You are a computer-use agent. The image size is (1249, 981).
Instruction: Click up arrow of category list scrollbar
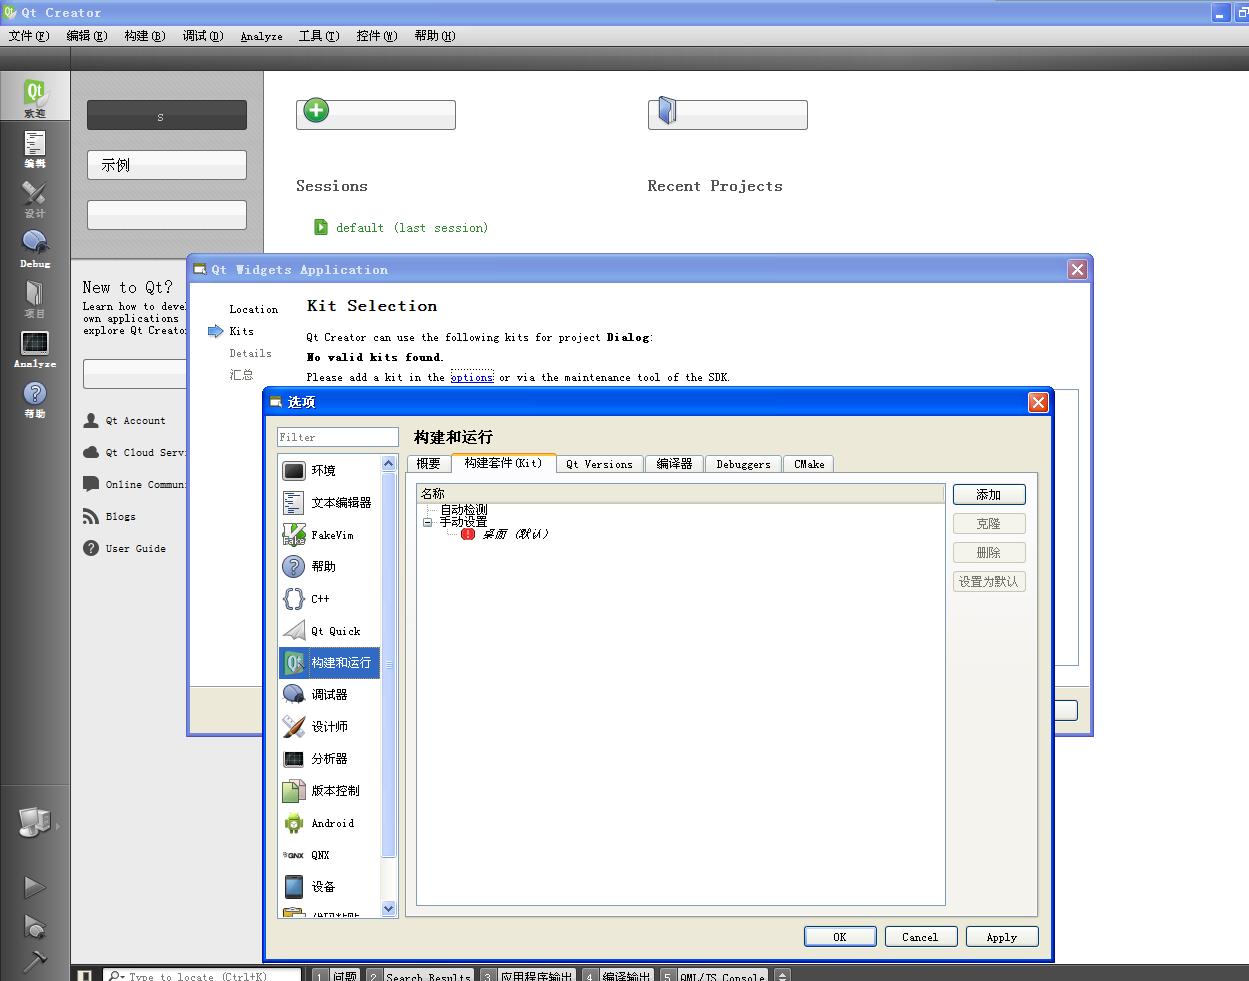tap(389, 464)
